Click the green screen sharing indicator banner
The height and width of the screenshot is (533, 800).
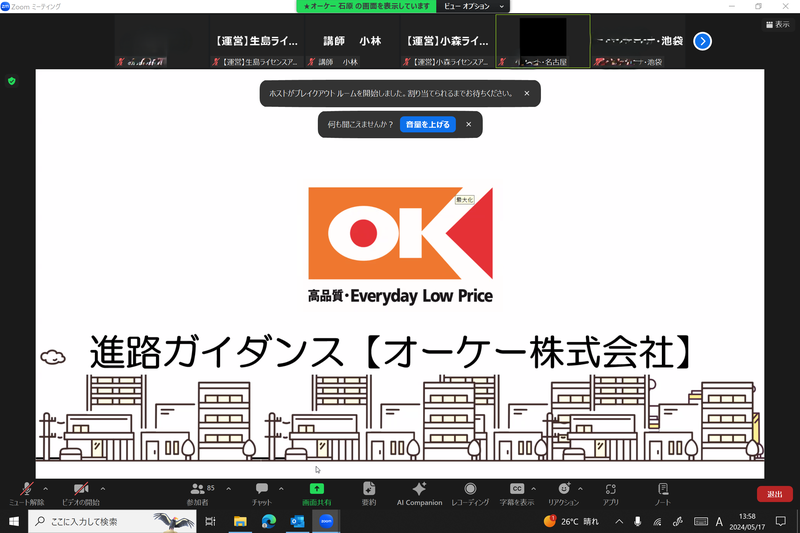pyautogui.click(x=366, y=6)
